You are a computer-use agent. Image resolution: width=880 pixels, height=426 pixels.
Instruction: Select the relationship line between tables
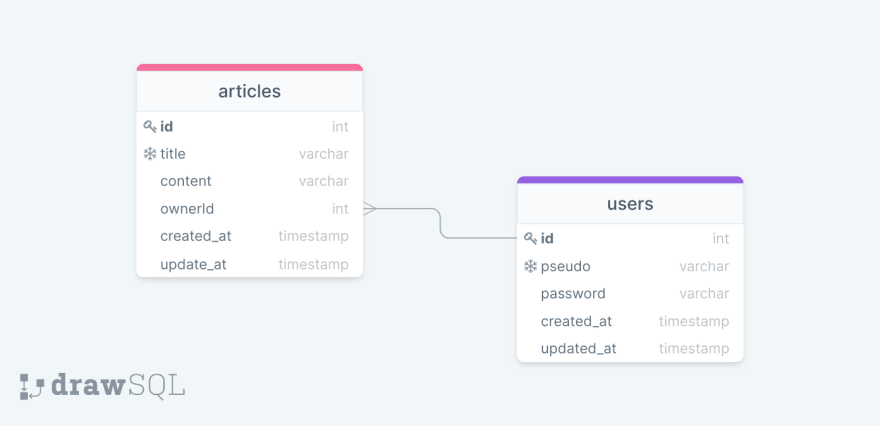click(x=440, y=223)
